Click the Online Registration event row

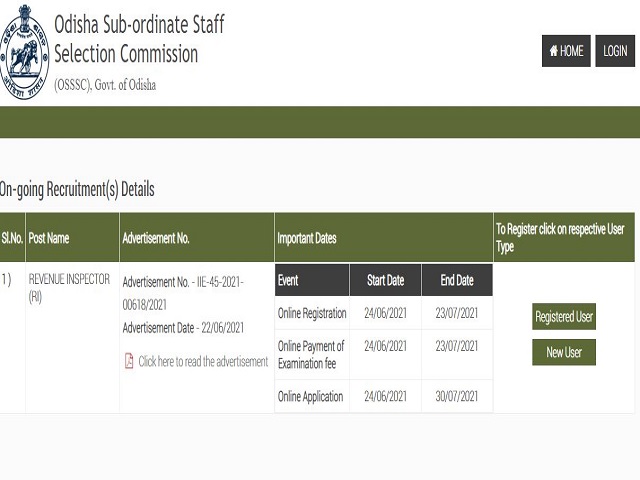pyautogui.click(x=384, y=313)
